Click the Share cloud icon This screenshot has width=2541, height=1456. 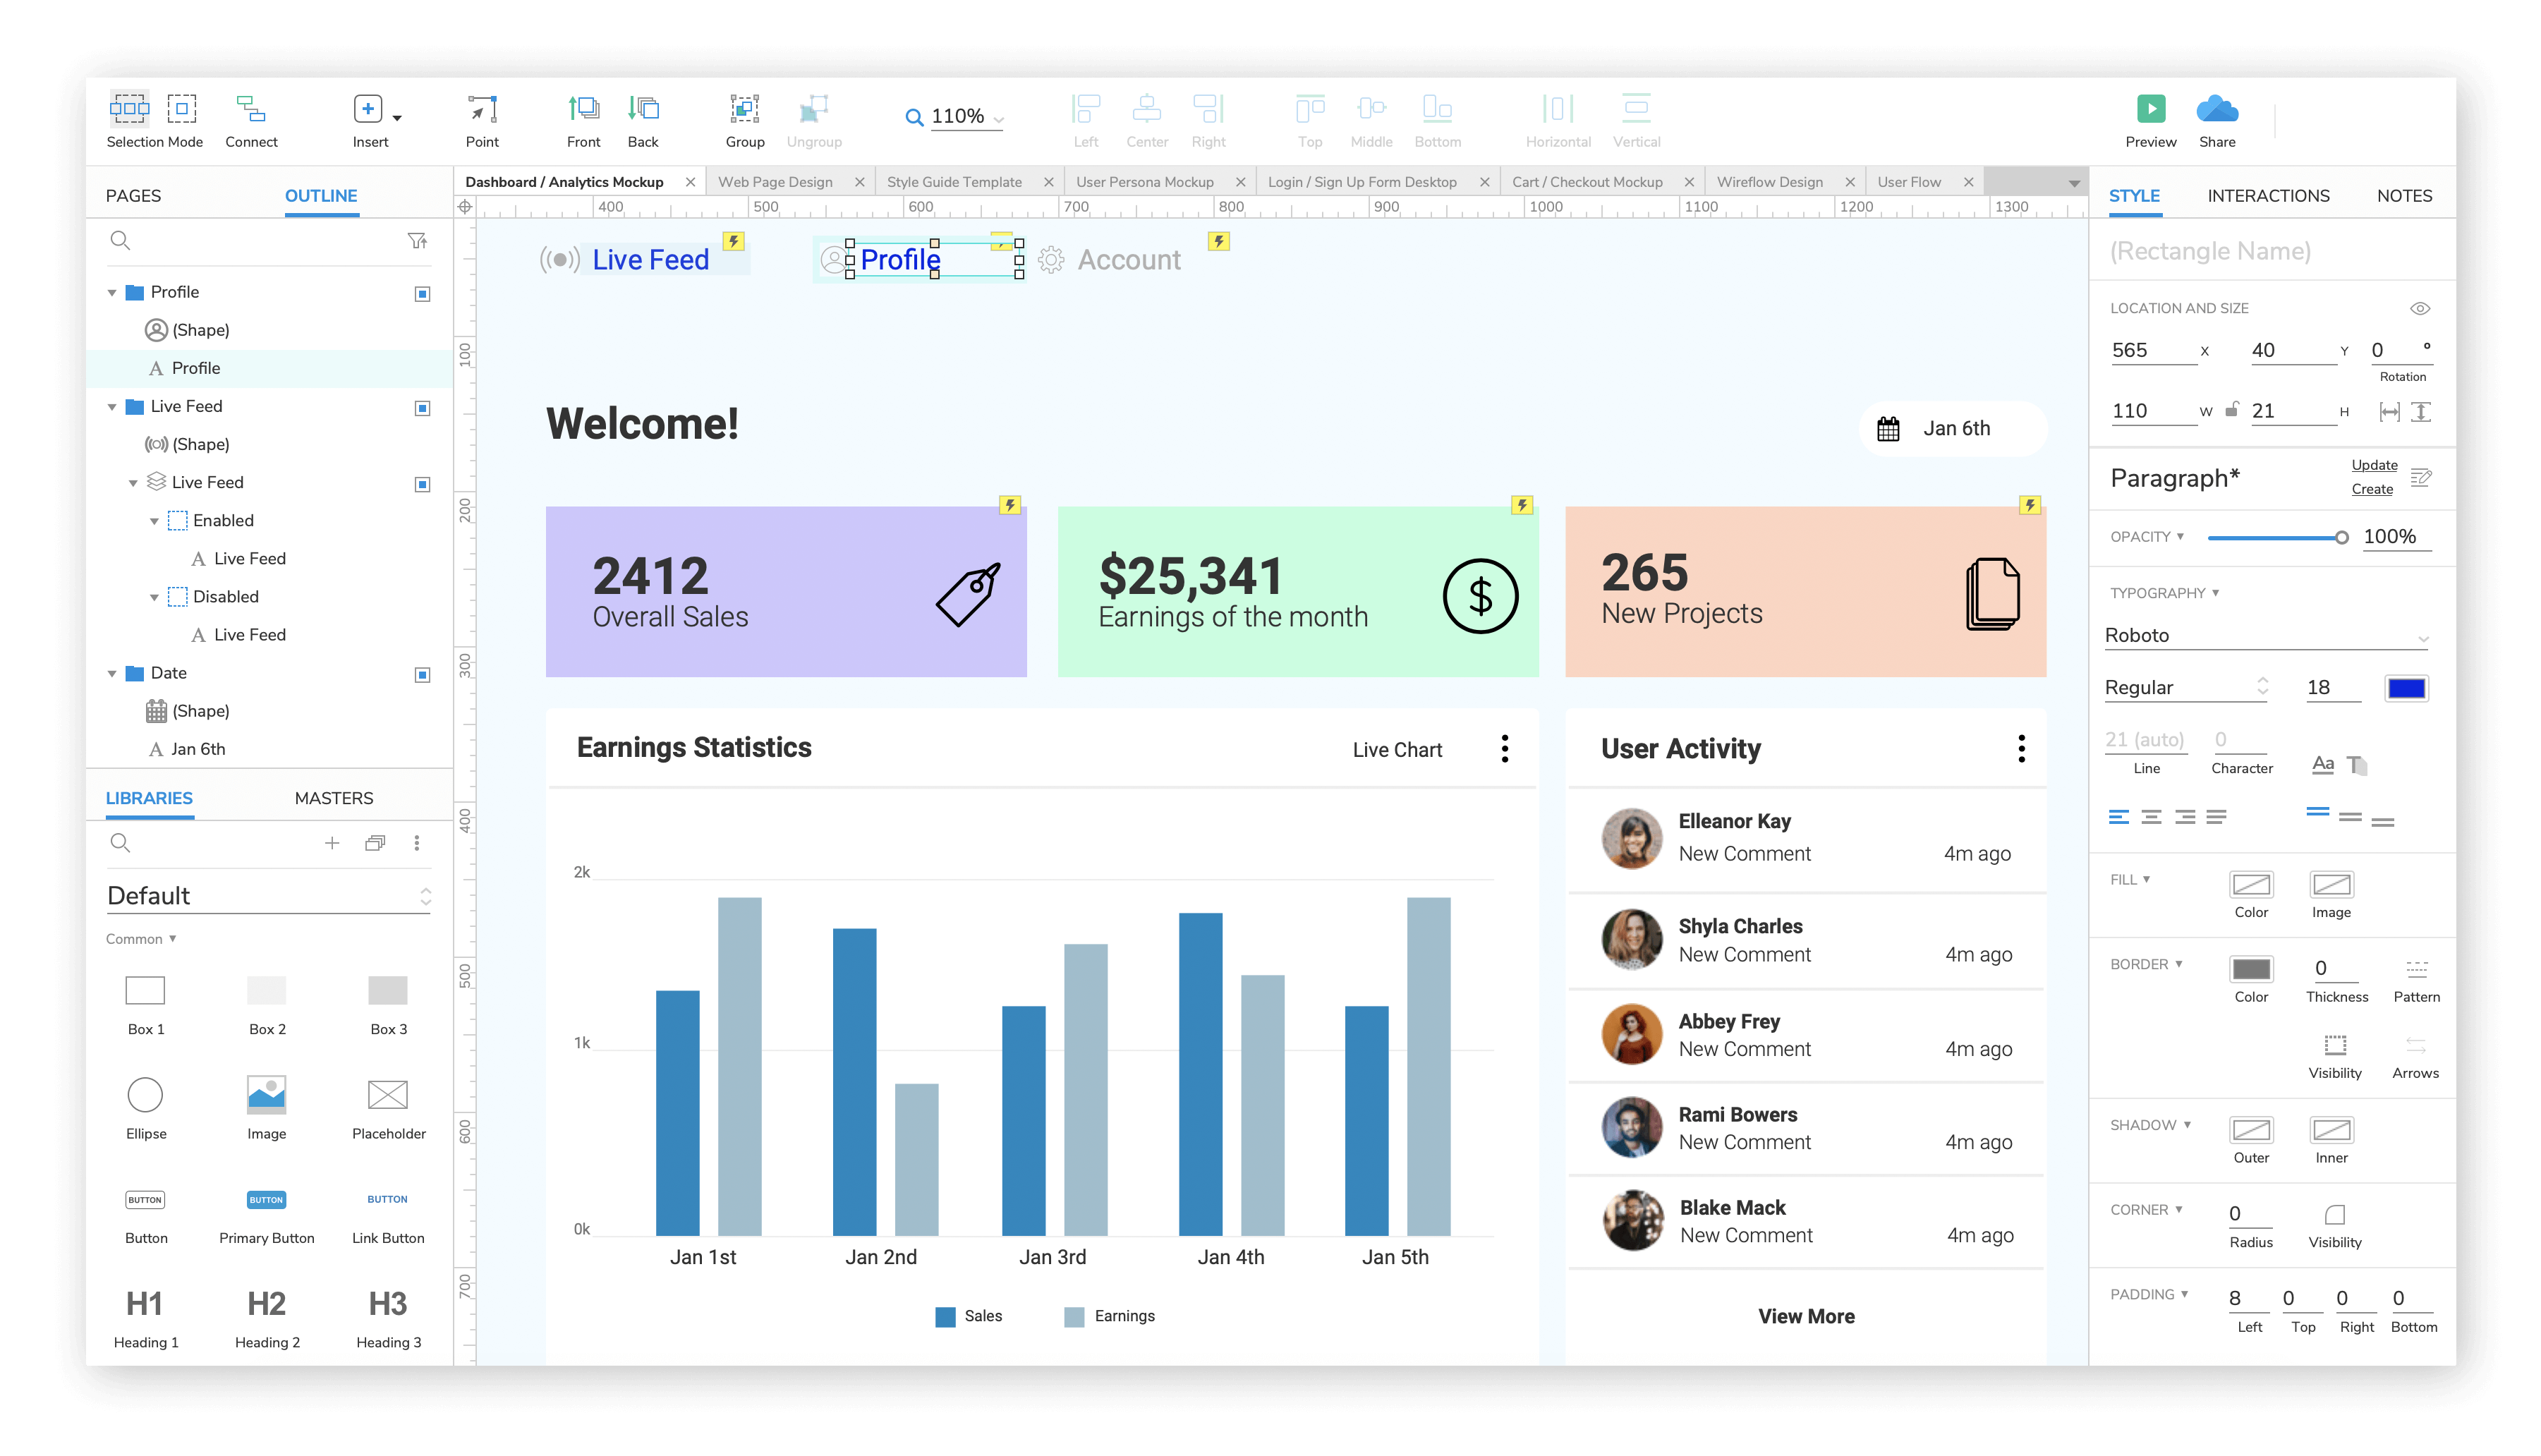(2216, 109)
